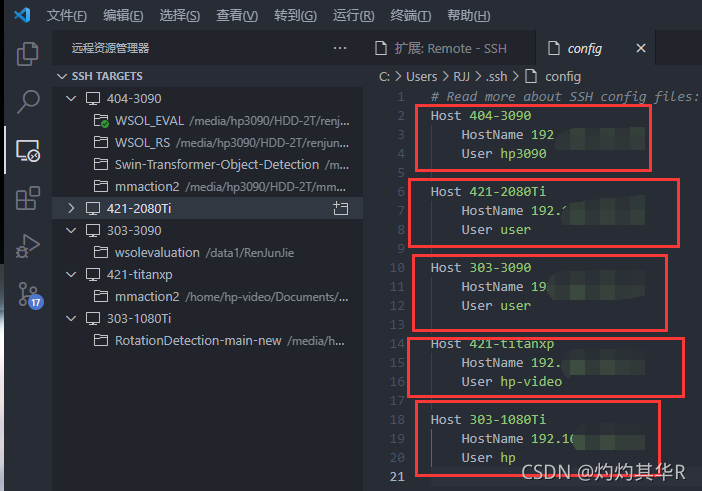Open the 编辑(E) menu
Viewport: 702px width, 491px height.
point(123,16)
